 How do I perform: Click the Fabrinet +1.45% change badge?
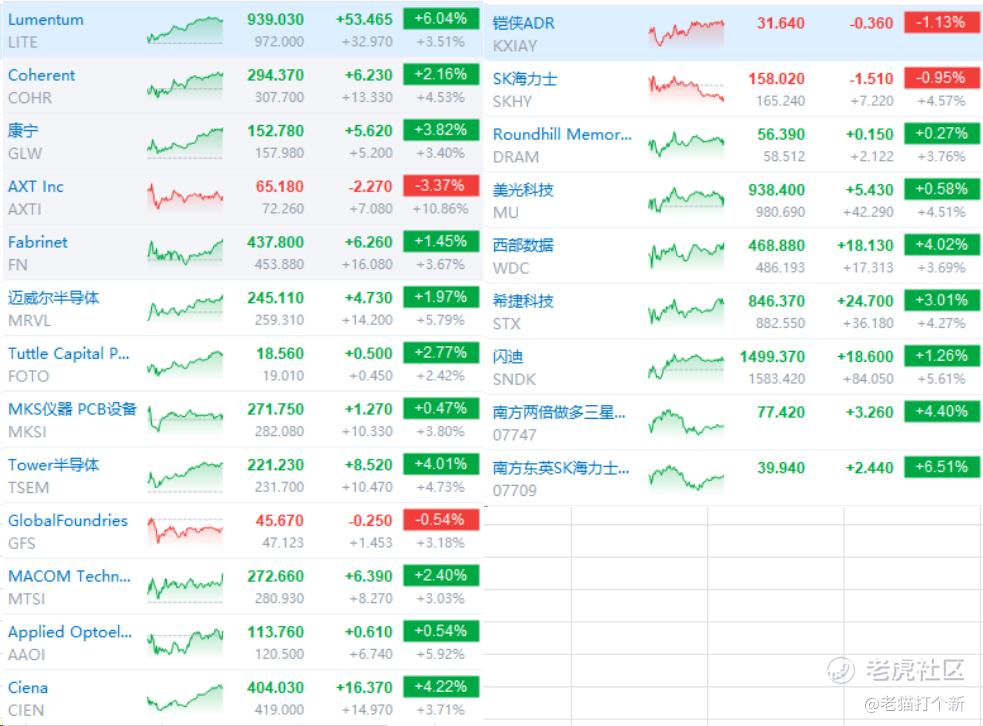click(441, 241)
